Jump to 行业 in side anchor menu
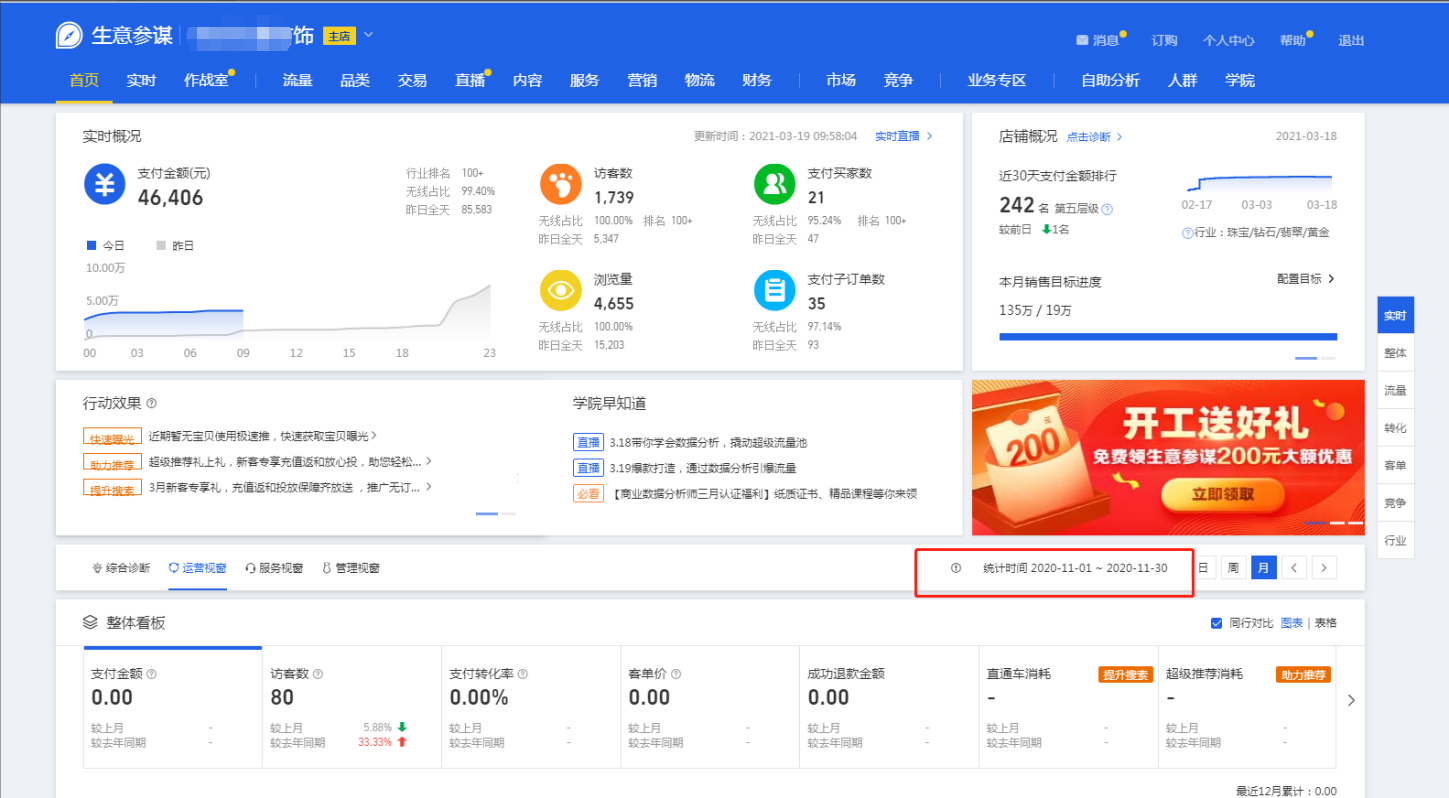Screen dimensions: 1449x798 [x=1395, y=541]
